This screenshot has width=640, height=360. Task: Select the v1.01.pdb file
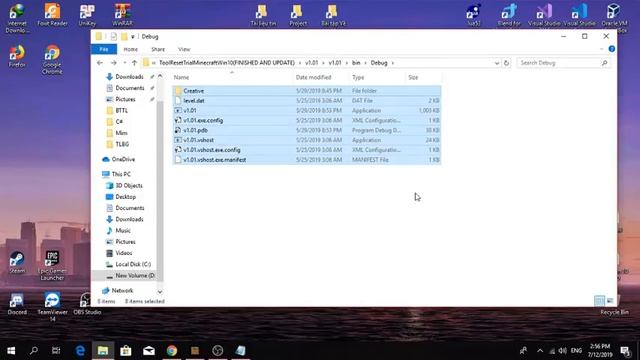(x=306, y=130)
